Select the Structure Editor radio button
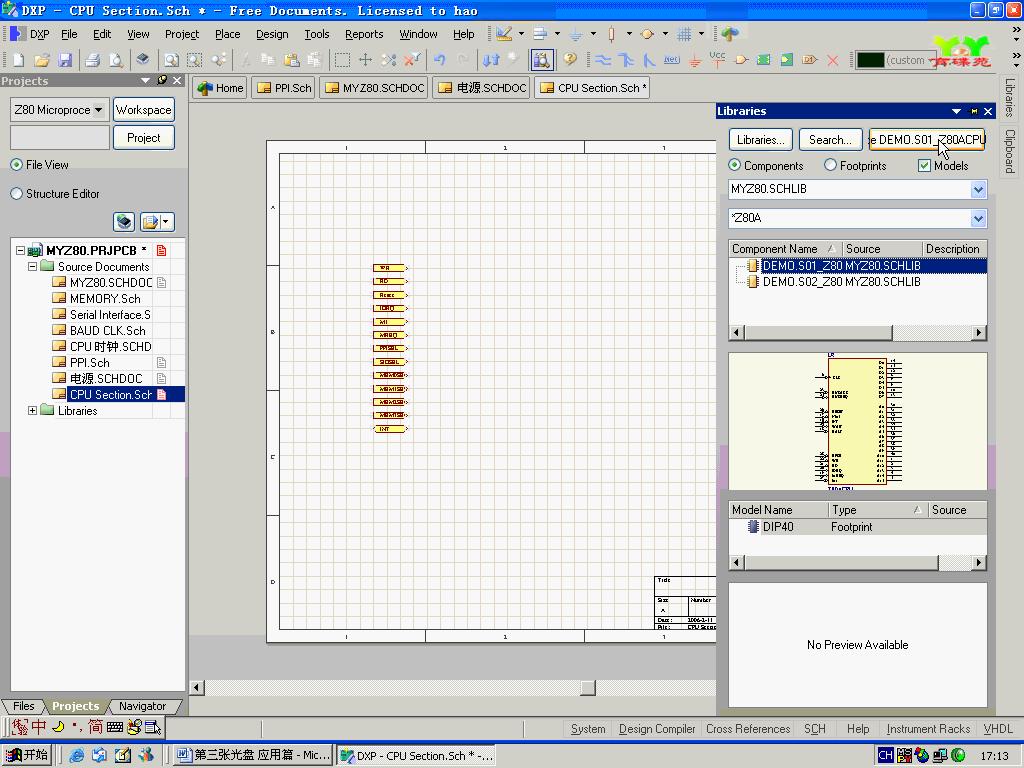 (16, 194)
